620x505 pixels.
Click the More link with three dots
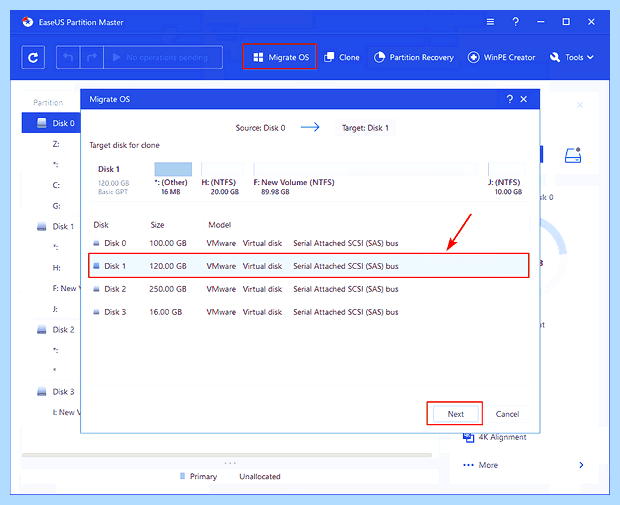[x=480, y=465]
